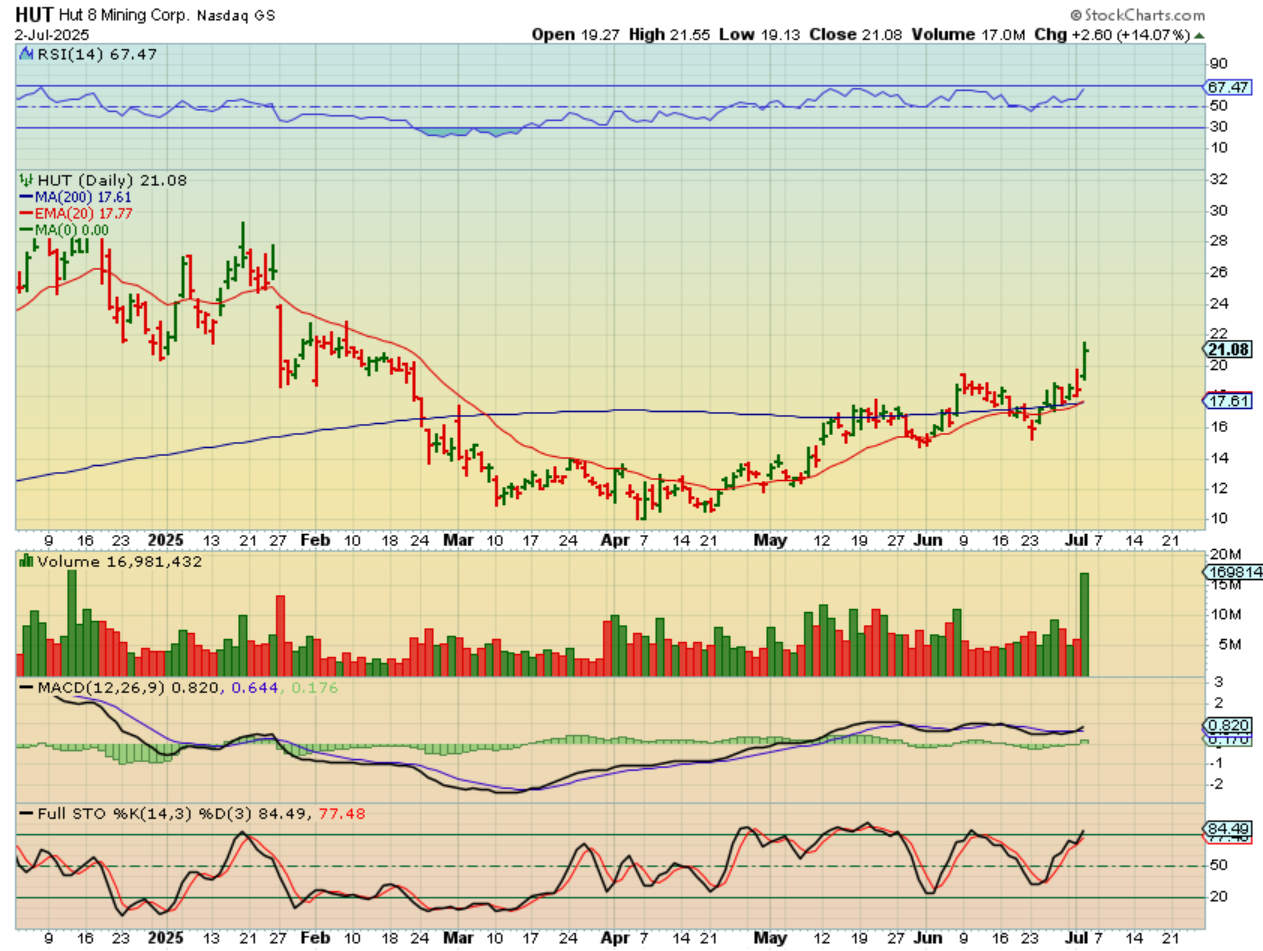
Task: Click the latest green price bar near 21
Action: (x=1085, y=361)
